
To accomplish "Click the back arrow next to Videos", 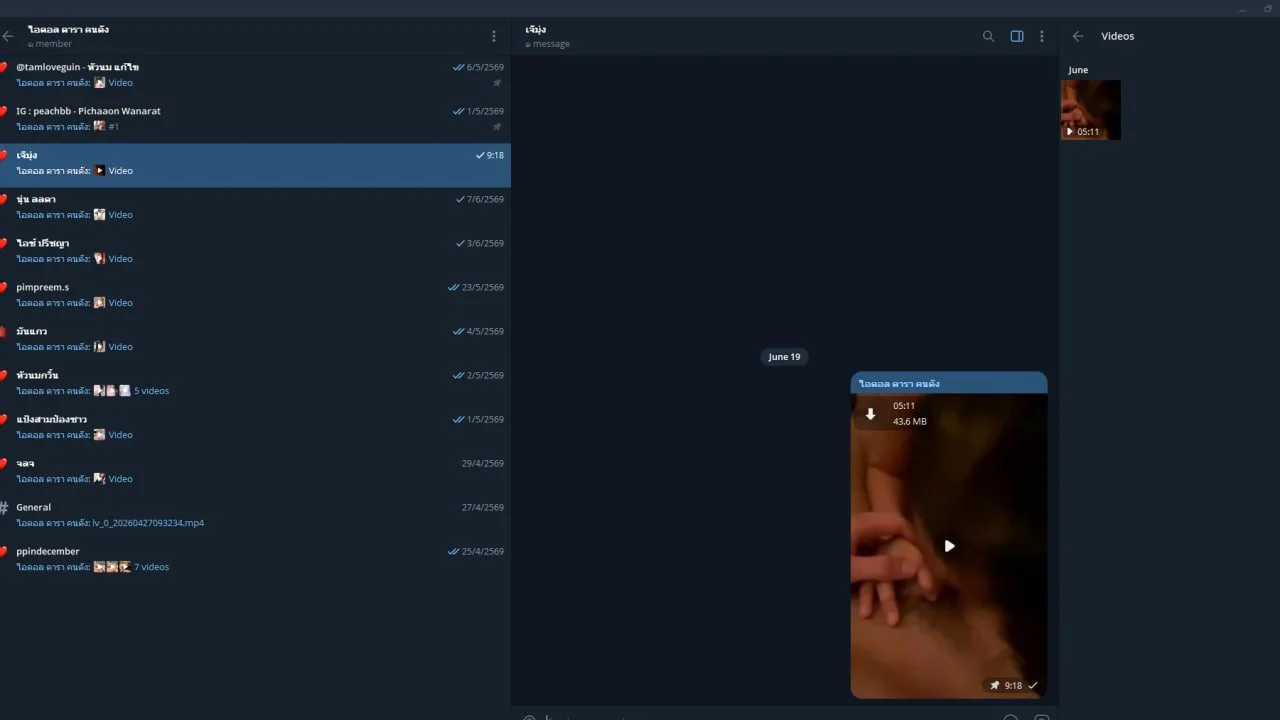I will pyautogui.click(x=1077, y=36).
